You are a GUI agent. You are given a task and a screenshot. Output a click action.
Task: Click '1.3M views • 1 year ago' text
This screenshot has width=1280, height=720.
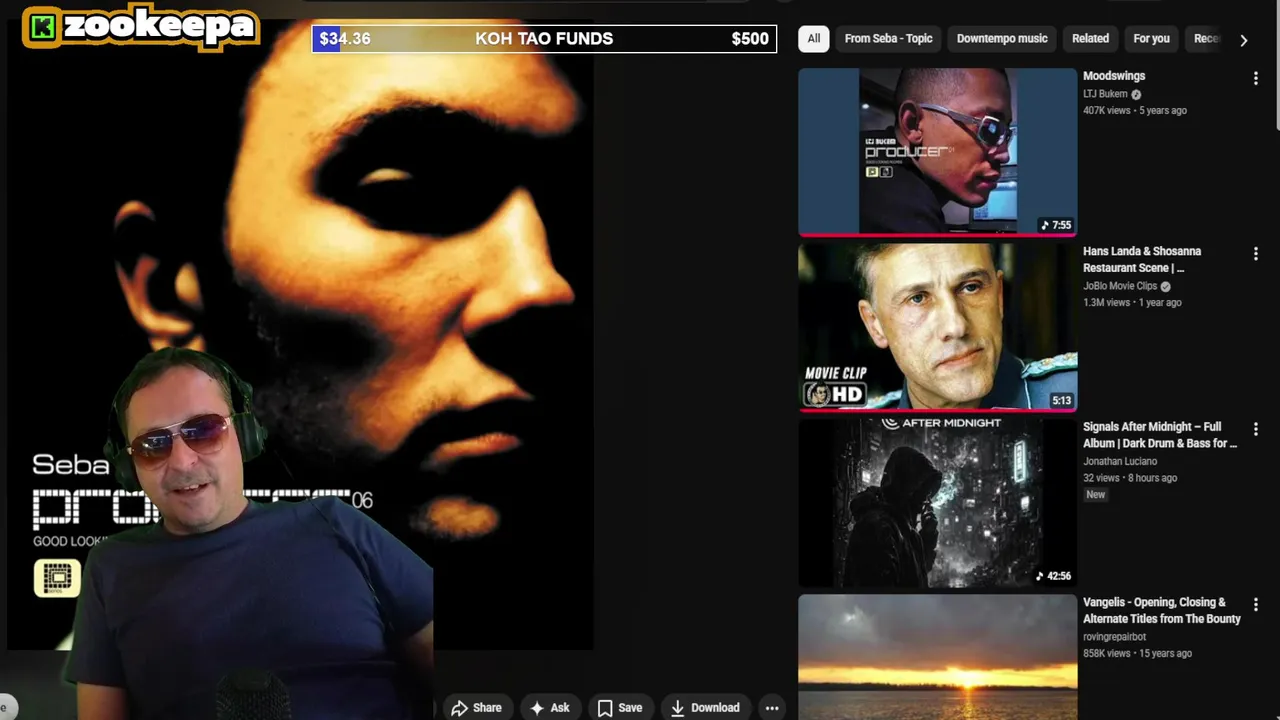pos(1132,302)
